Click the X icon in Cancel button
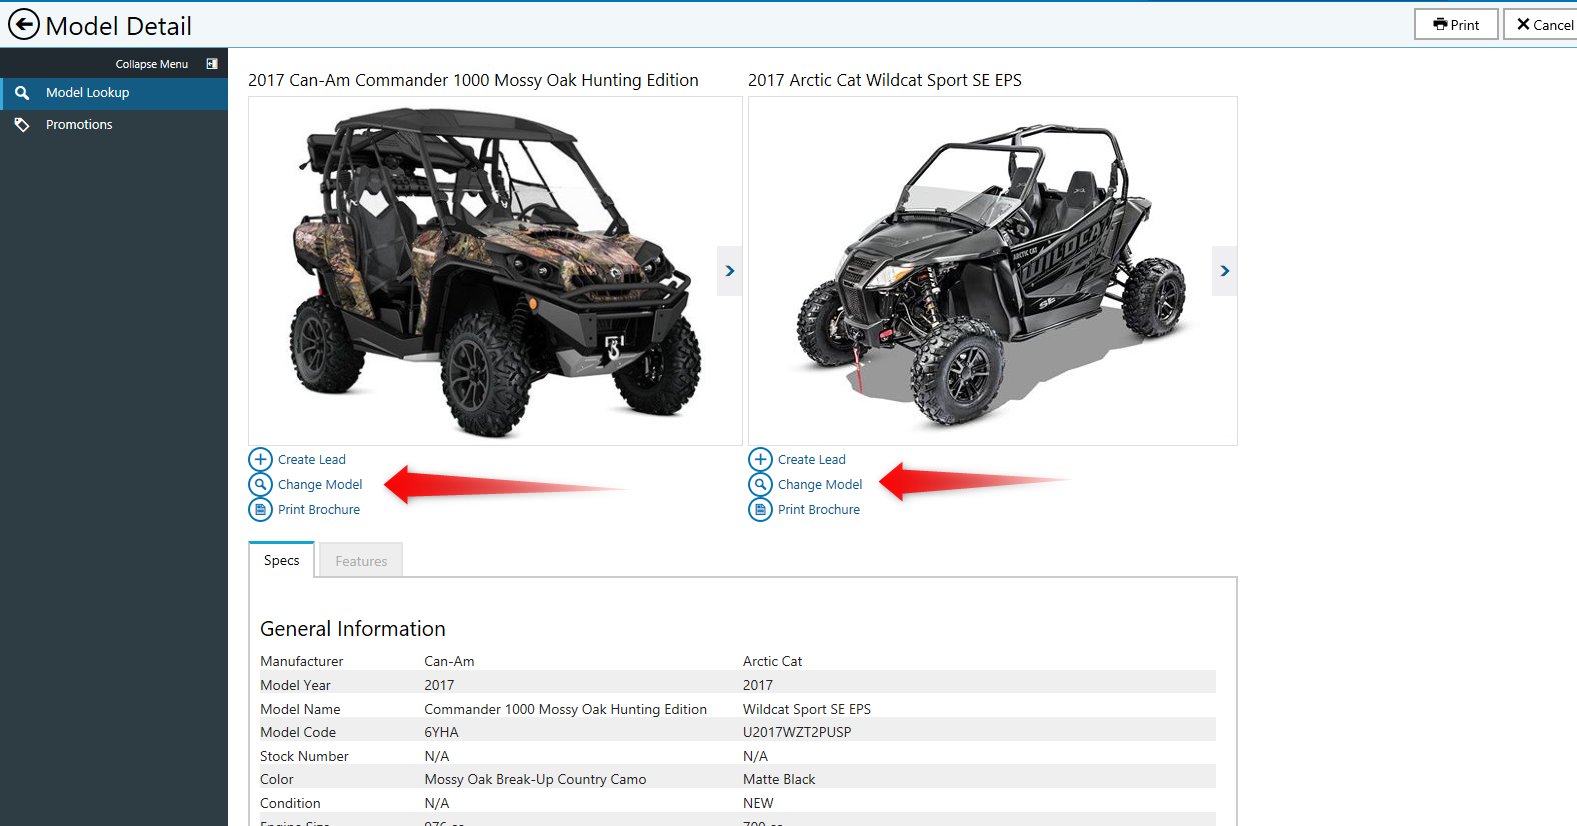Screen dimensions: 1577x826 pyautogui.click(x=1524, y=24)
